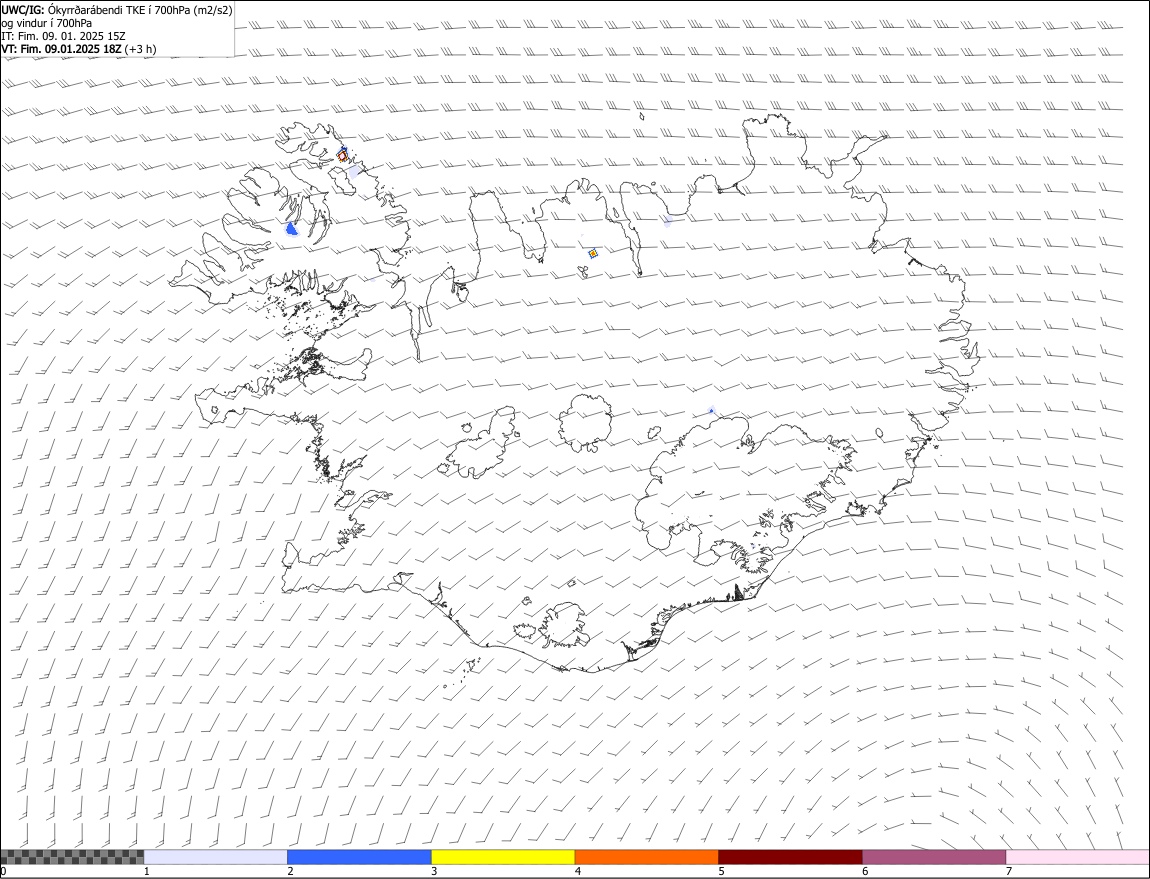This screenshot has width=1150, height=879.
Task: Click the orange 4–5 legend swatch
Action: [x=647, y=857]
